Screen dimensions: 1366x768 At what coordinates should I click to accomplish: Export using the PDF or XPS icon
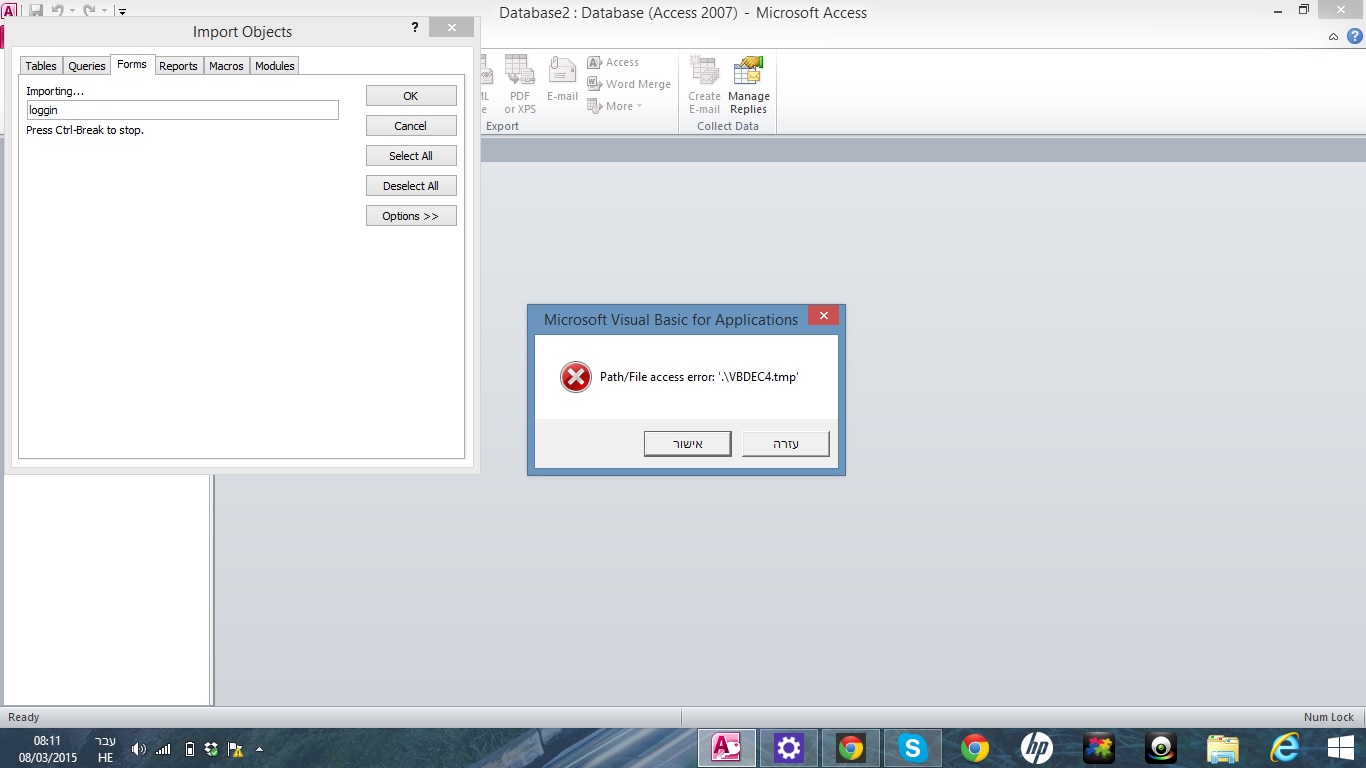pyautogui.click(x=520, y=85)
